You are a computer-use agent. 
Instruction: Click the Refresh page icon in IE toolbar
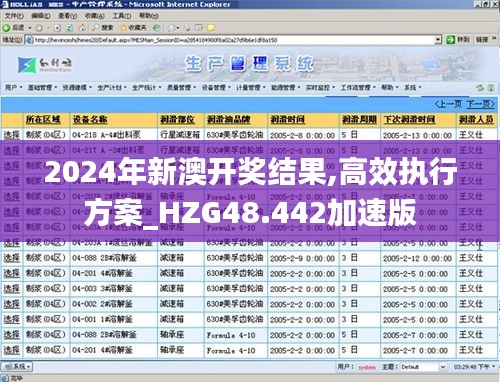point(69,28)
